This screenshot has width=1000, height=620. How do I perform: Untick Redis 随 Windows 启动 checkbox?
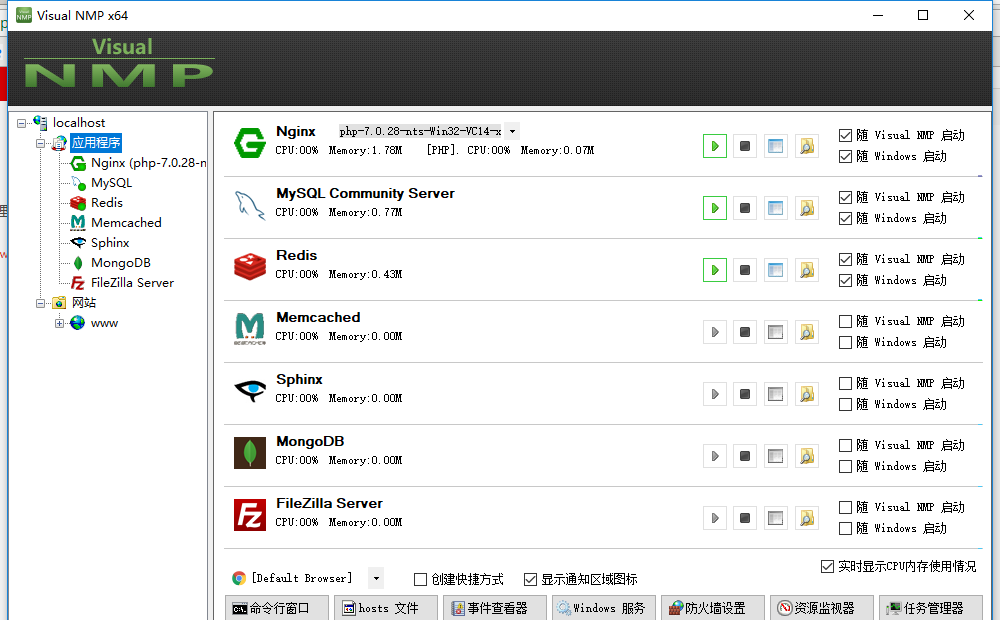coord(845,280)
